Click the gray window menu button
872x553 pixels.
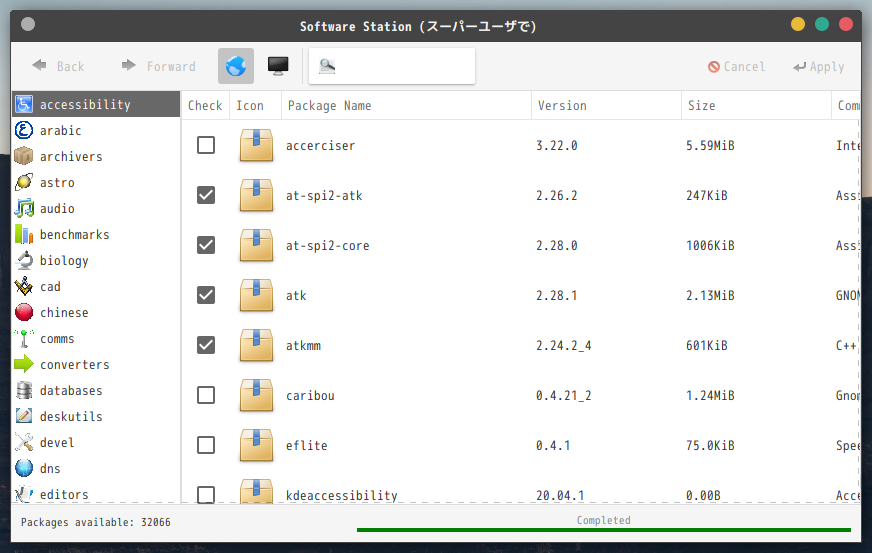[28, 24]
